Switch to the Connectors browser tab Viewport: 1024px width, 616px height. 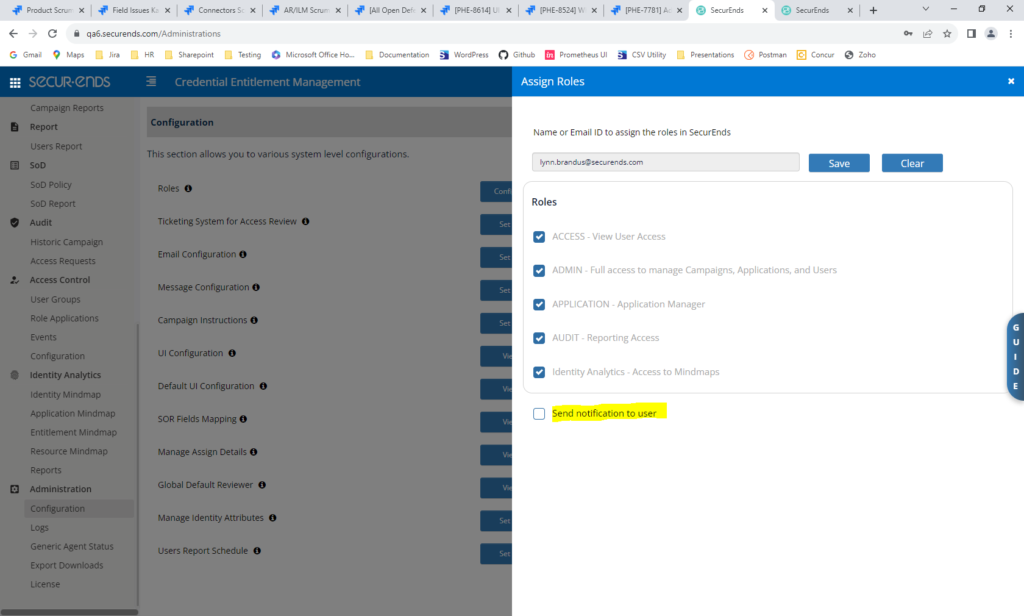220,10
